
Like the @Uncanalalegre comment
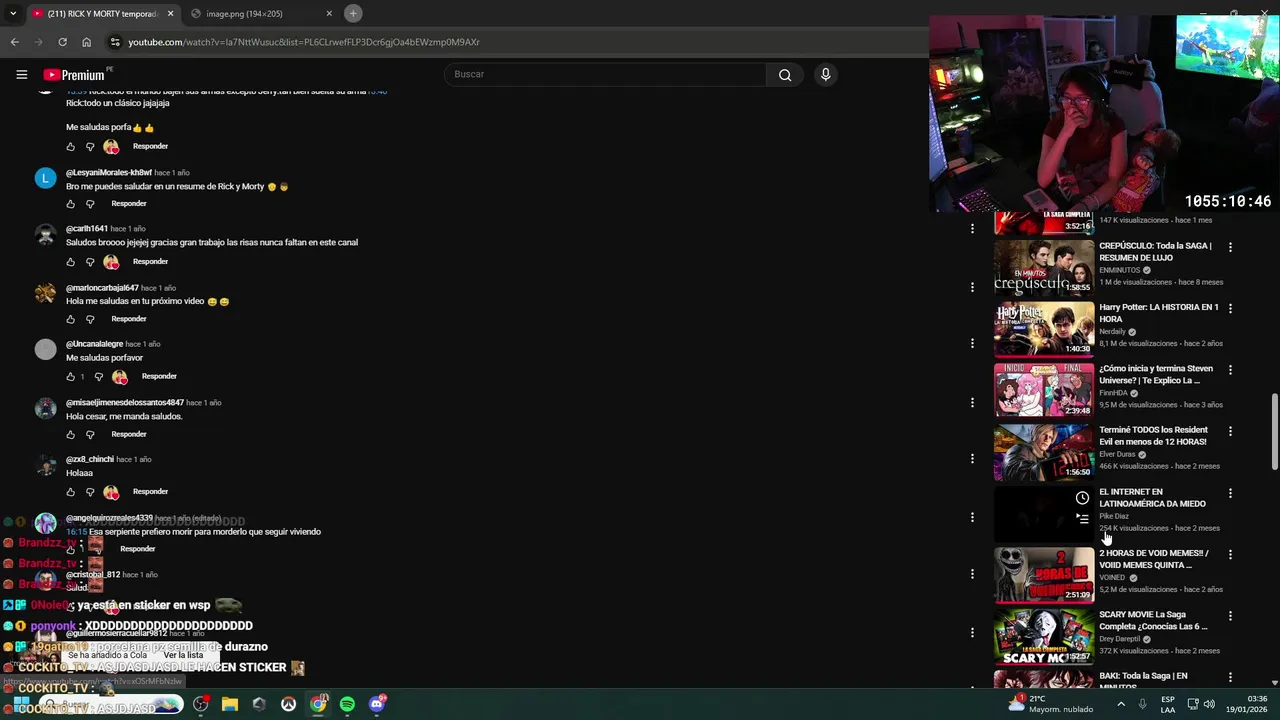pos(70,377)
